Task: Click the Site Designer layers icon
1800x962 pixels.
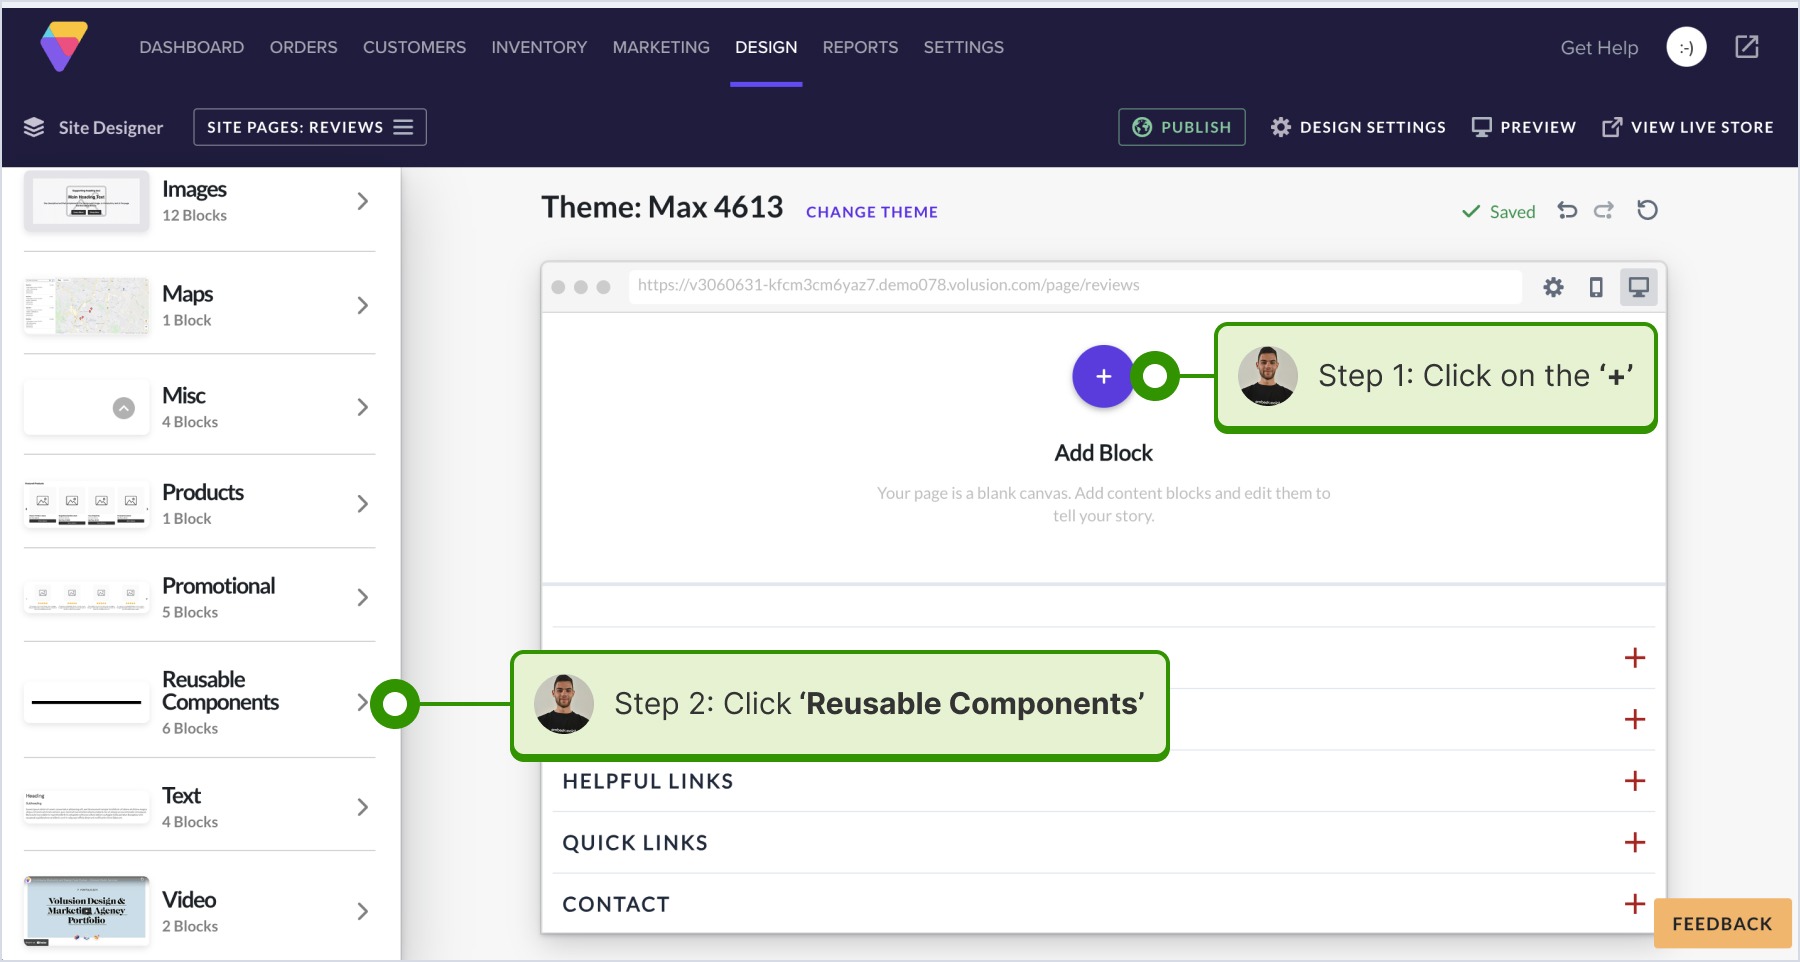Action: click(x=34, y=127)
